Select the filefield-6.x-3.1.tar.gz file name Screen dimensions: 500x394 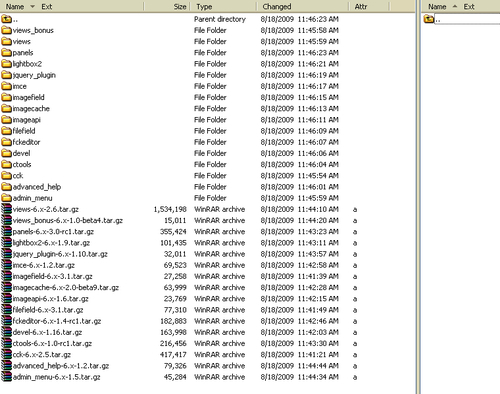(x=48, y=310)
